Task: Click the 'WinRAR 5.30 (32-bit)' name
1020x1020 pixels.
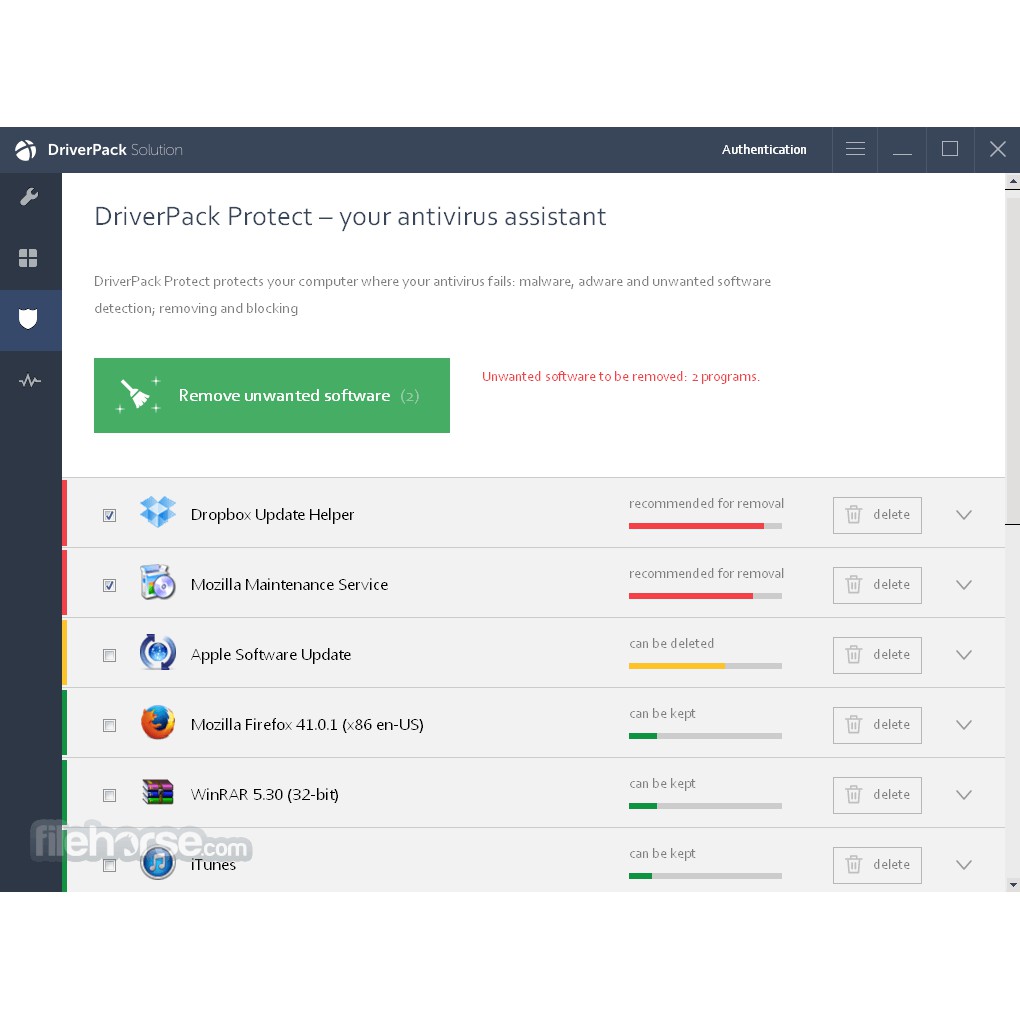Action: (x=264, y=794)
